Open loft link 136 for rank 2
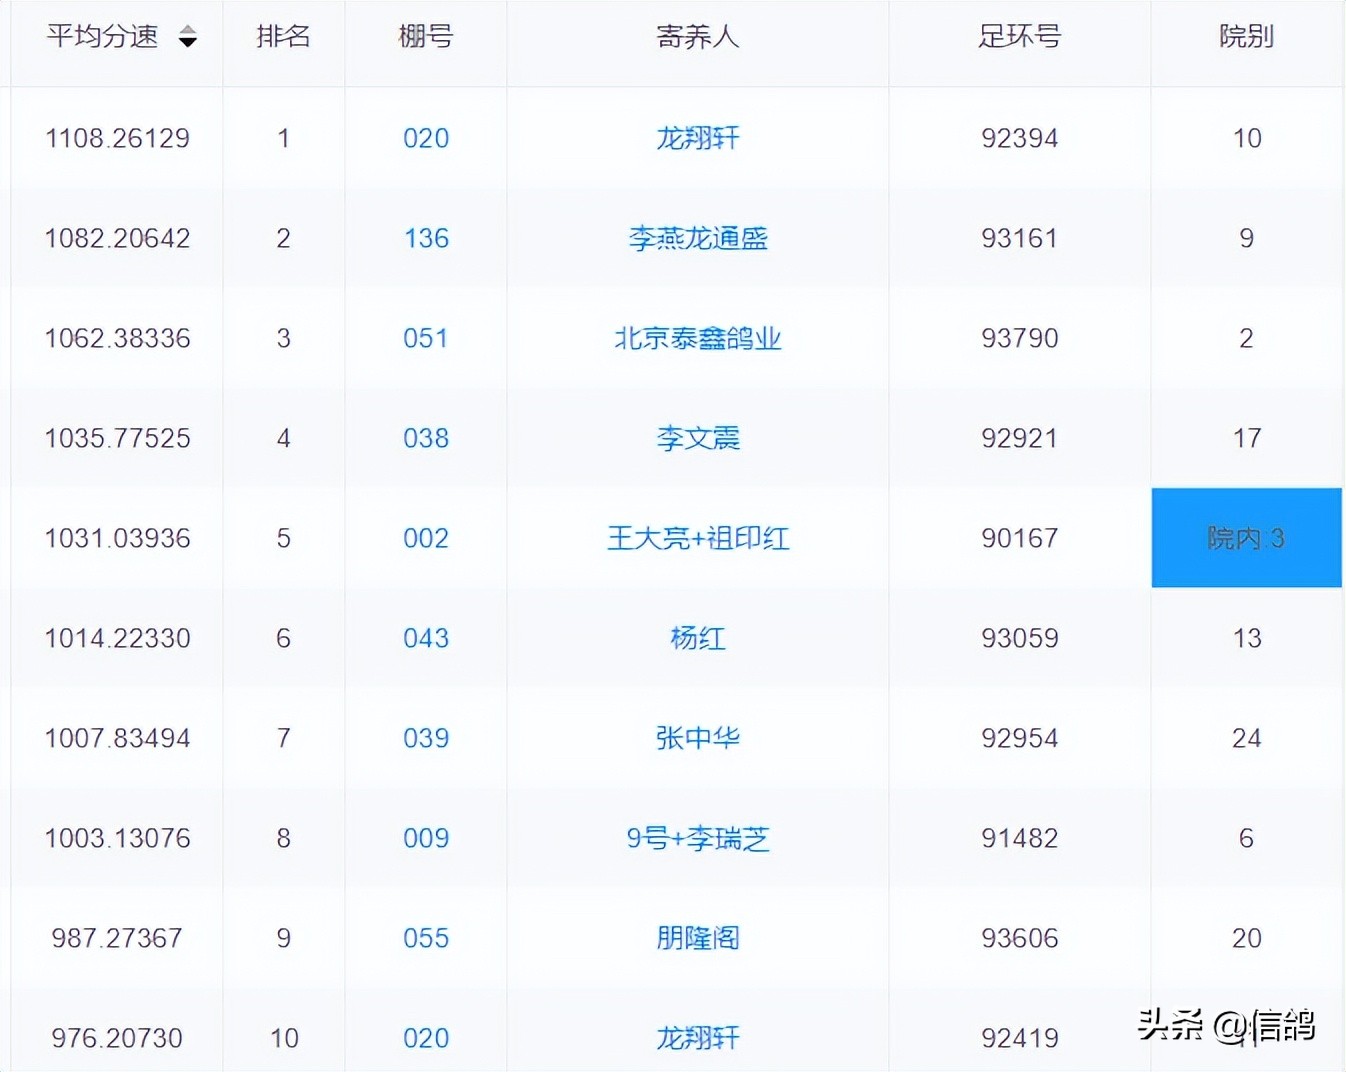 coord(425,238)
